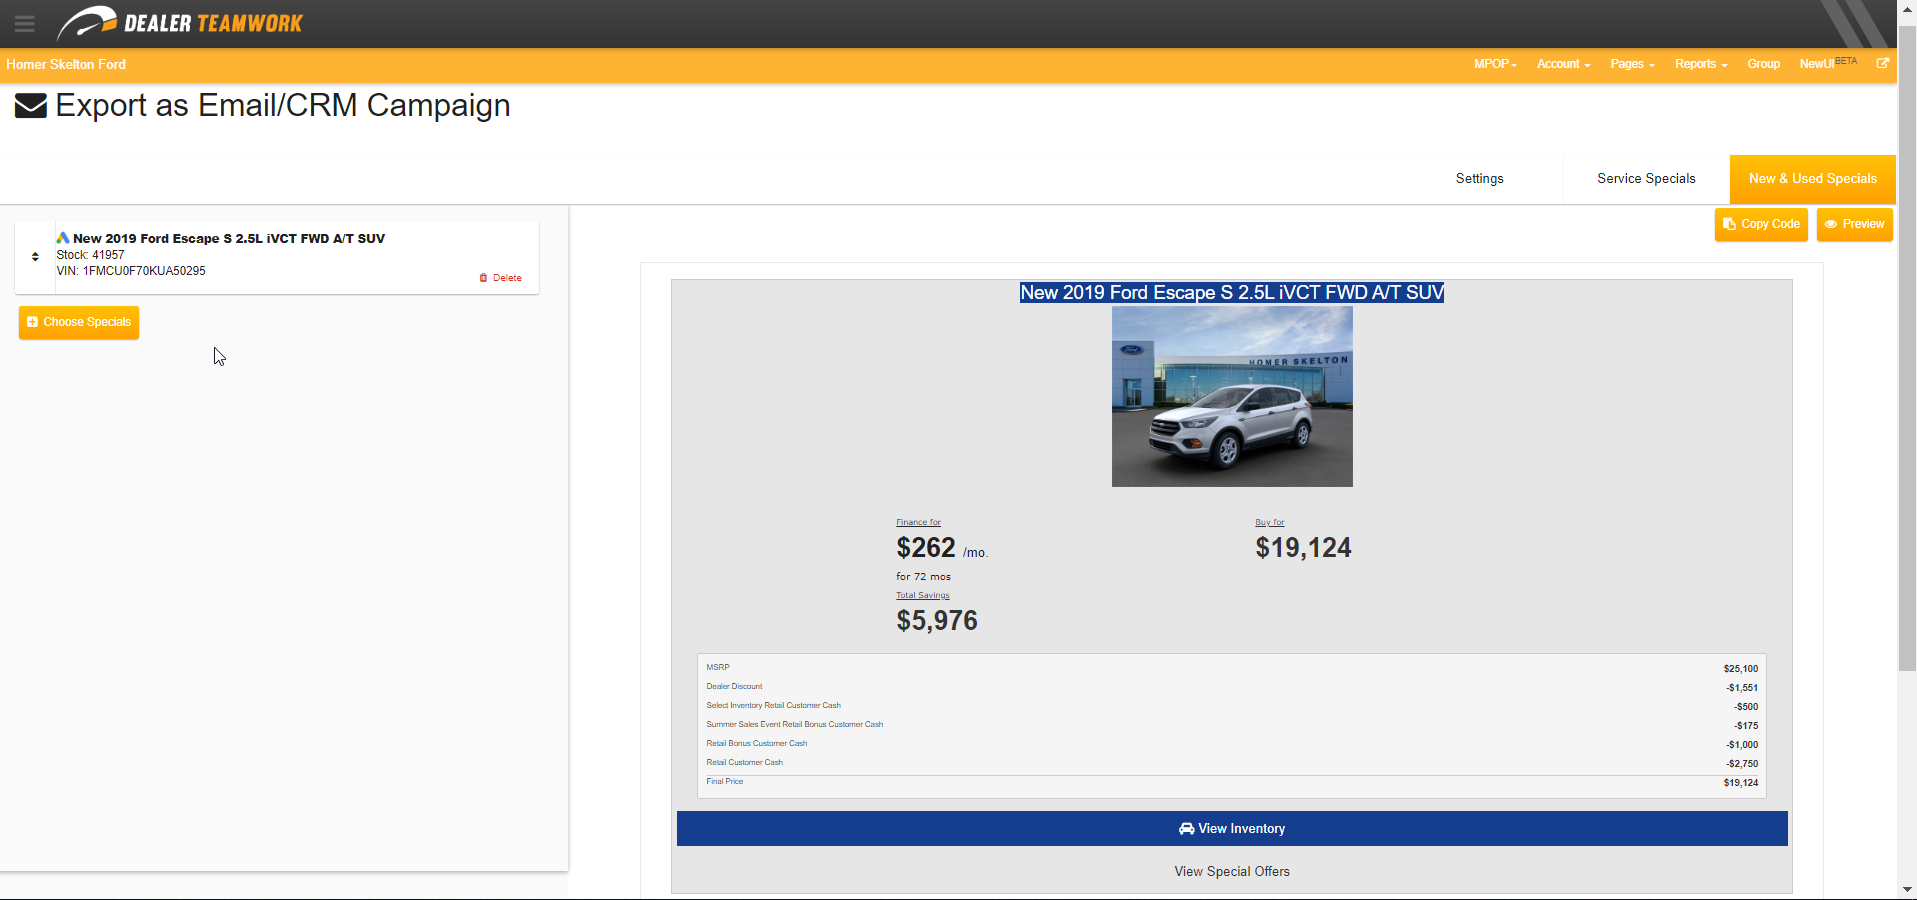Click the external link icon in the orange bar
This screenshot has width=1917, height=900.
[x=1883, y=64]
